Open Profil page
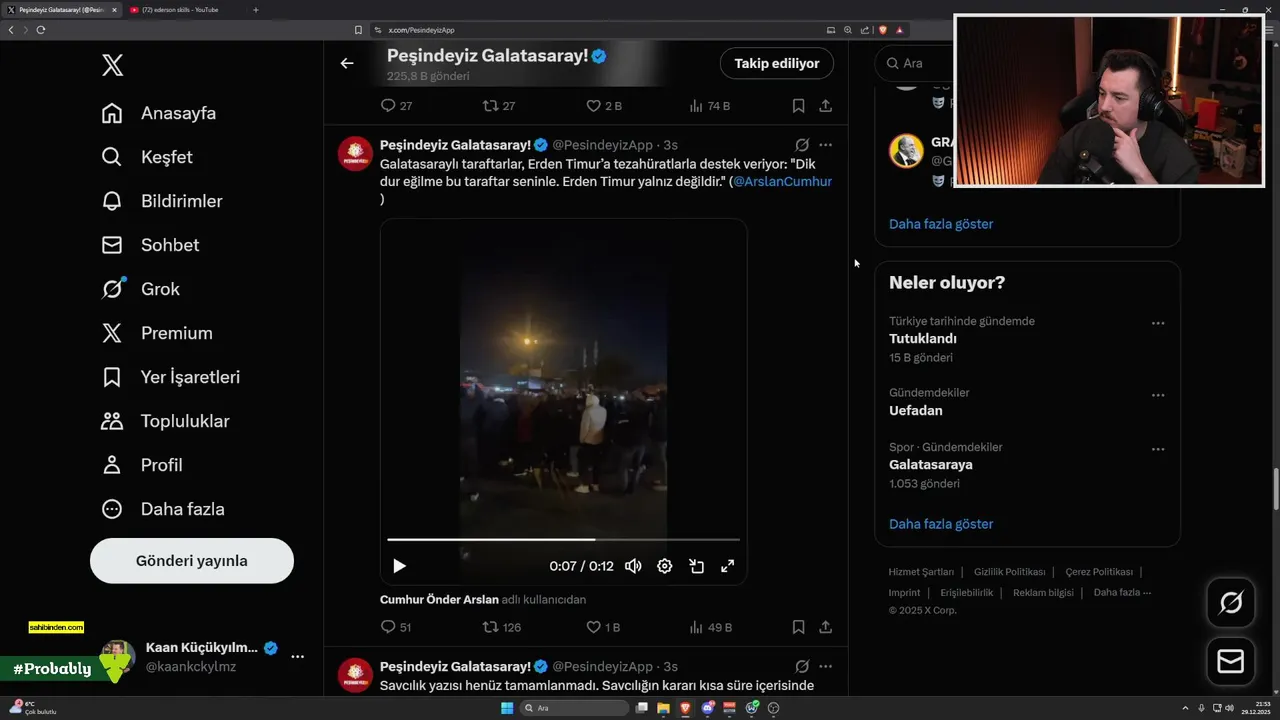Image resolution: width=1280 pixels, height=720 pixels. pos(142,465)
